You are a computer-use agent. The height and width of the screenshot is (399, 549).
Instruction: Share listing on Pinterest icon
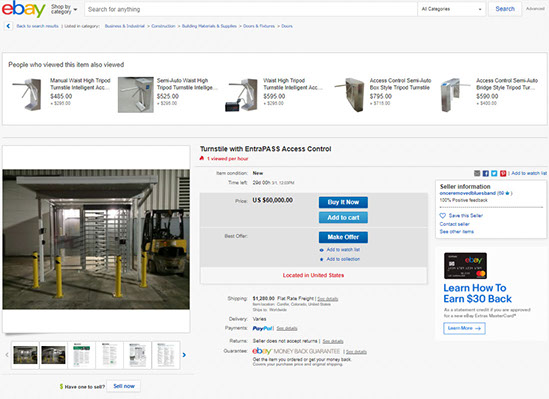click(x=503, y=173)
